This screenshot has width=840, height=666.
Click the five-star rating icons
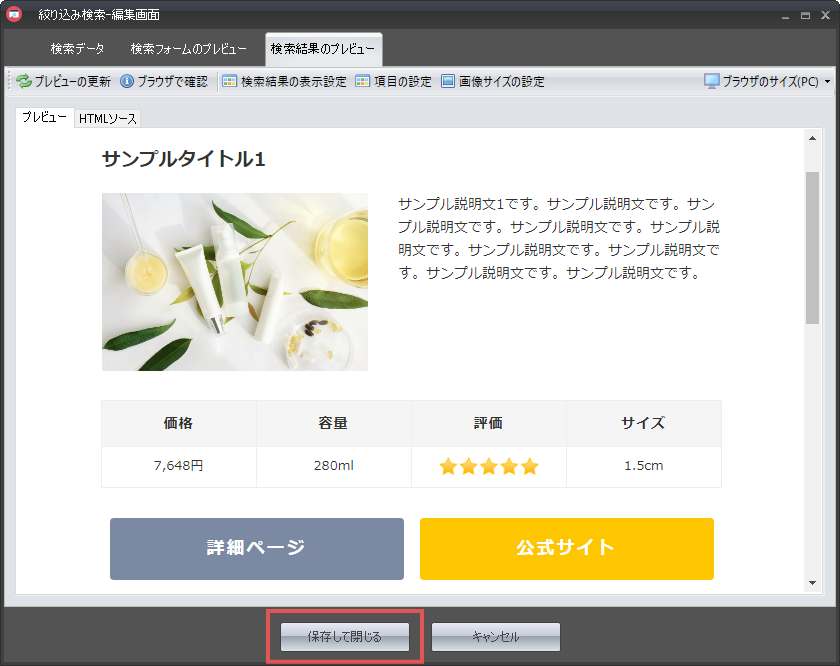coord(488,466)
